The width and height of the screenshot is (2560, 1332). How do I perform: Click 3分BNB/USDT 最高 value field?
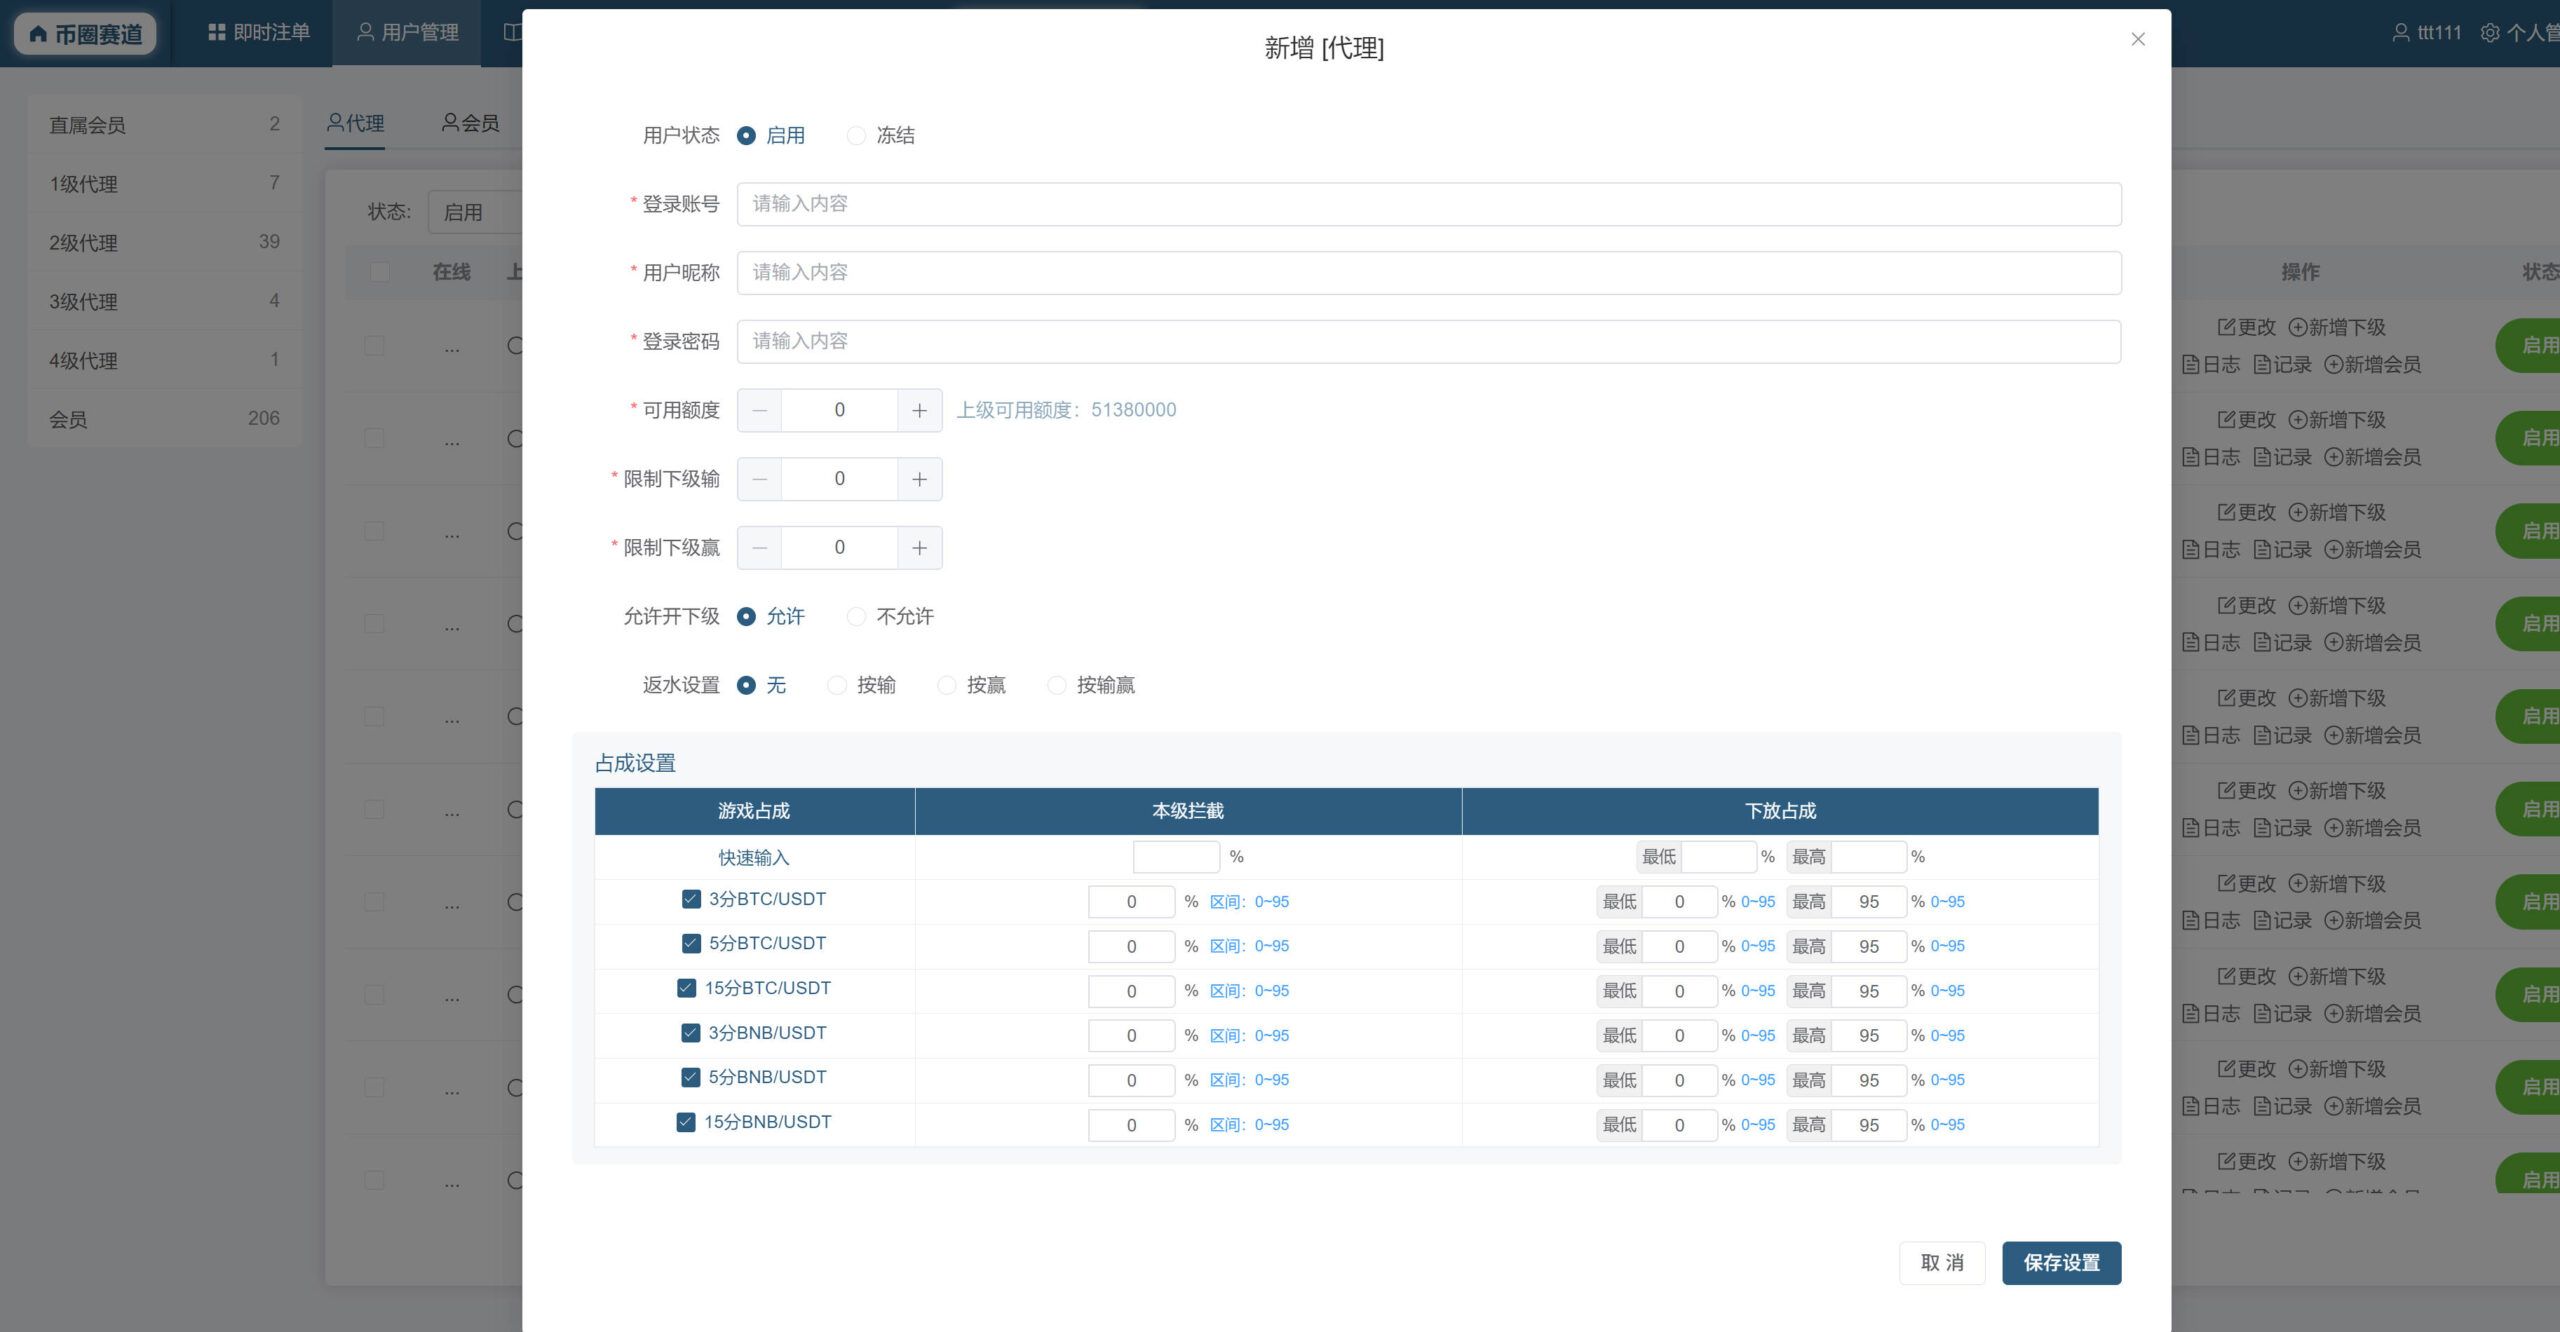tap(1869, 1036)
